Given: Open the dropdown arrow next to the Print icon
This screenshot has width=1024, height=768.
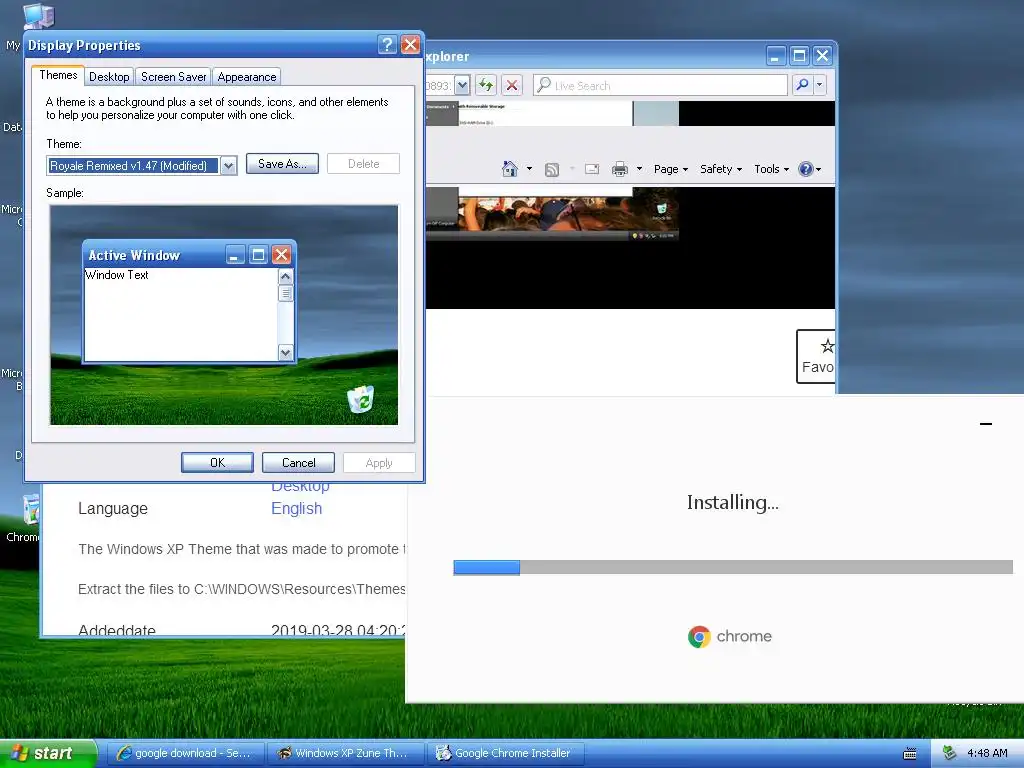Looking at the screenshot, I should [639, 169].
